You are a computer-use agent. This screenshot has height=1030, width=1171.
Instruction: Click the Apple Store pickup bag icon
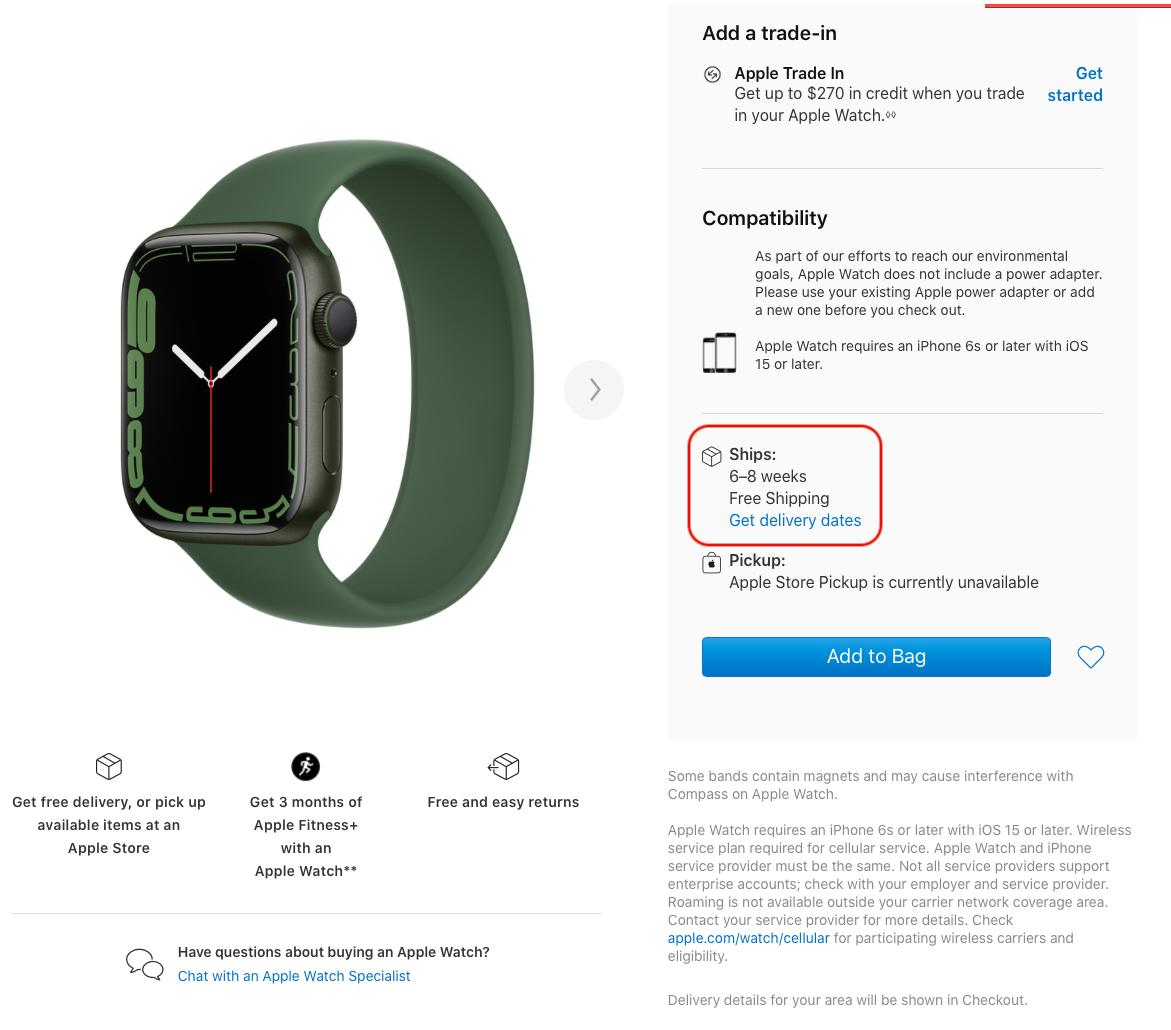[712, 563]
